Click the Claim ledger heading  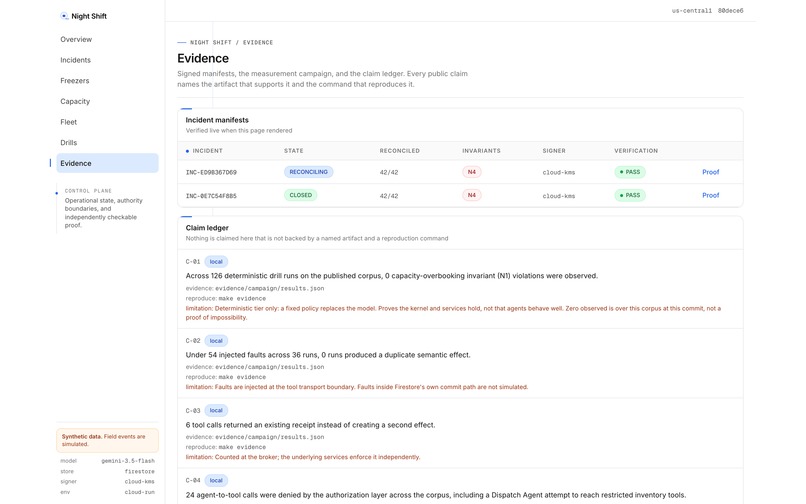(x=207, y=228)
